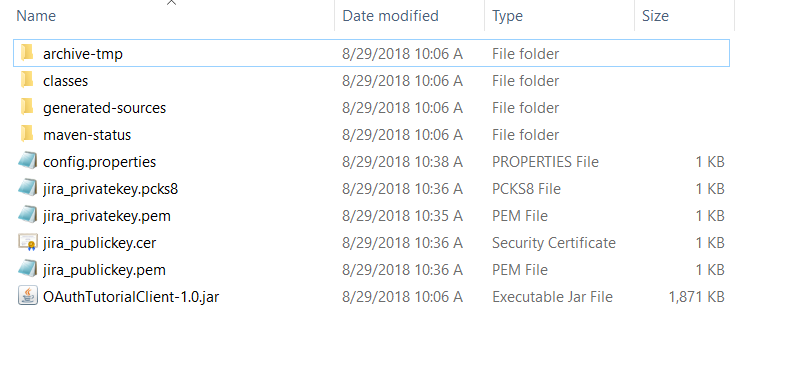Click the generated-sources folder icon

coord(27,107)
